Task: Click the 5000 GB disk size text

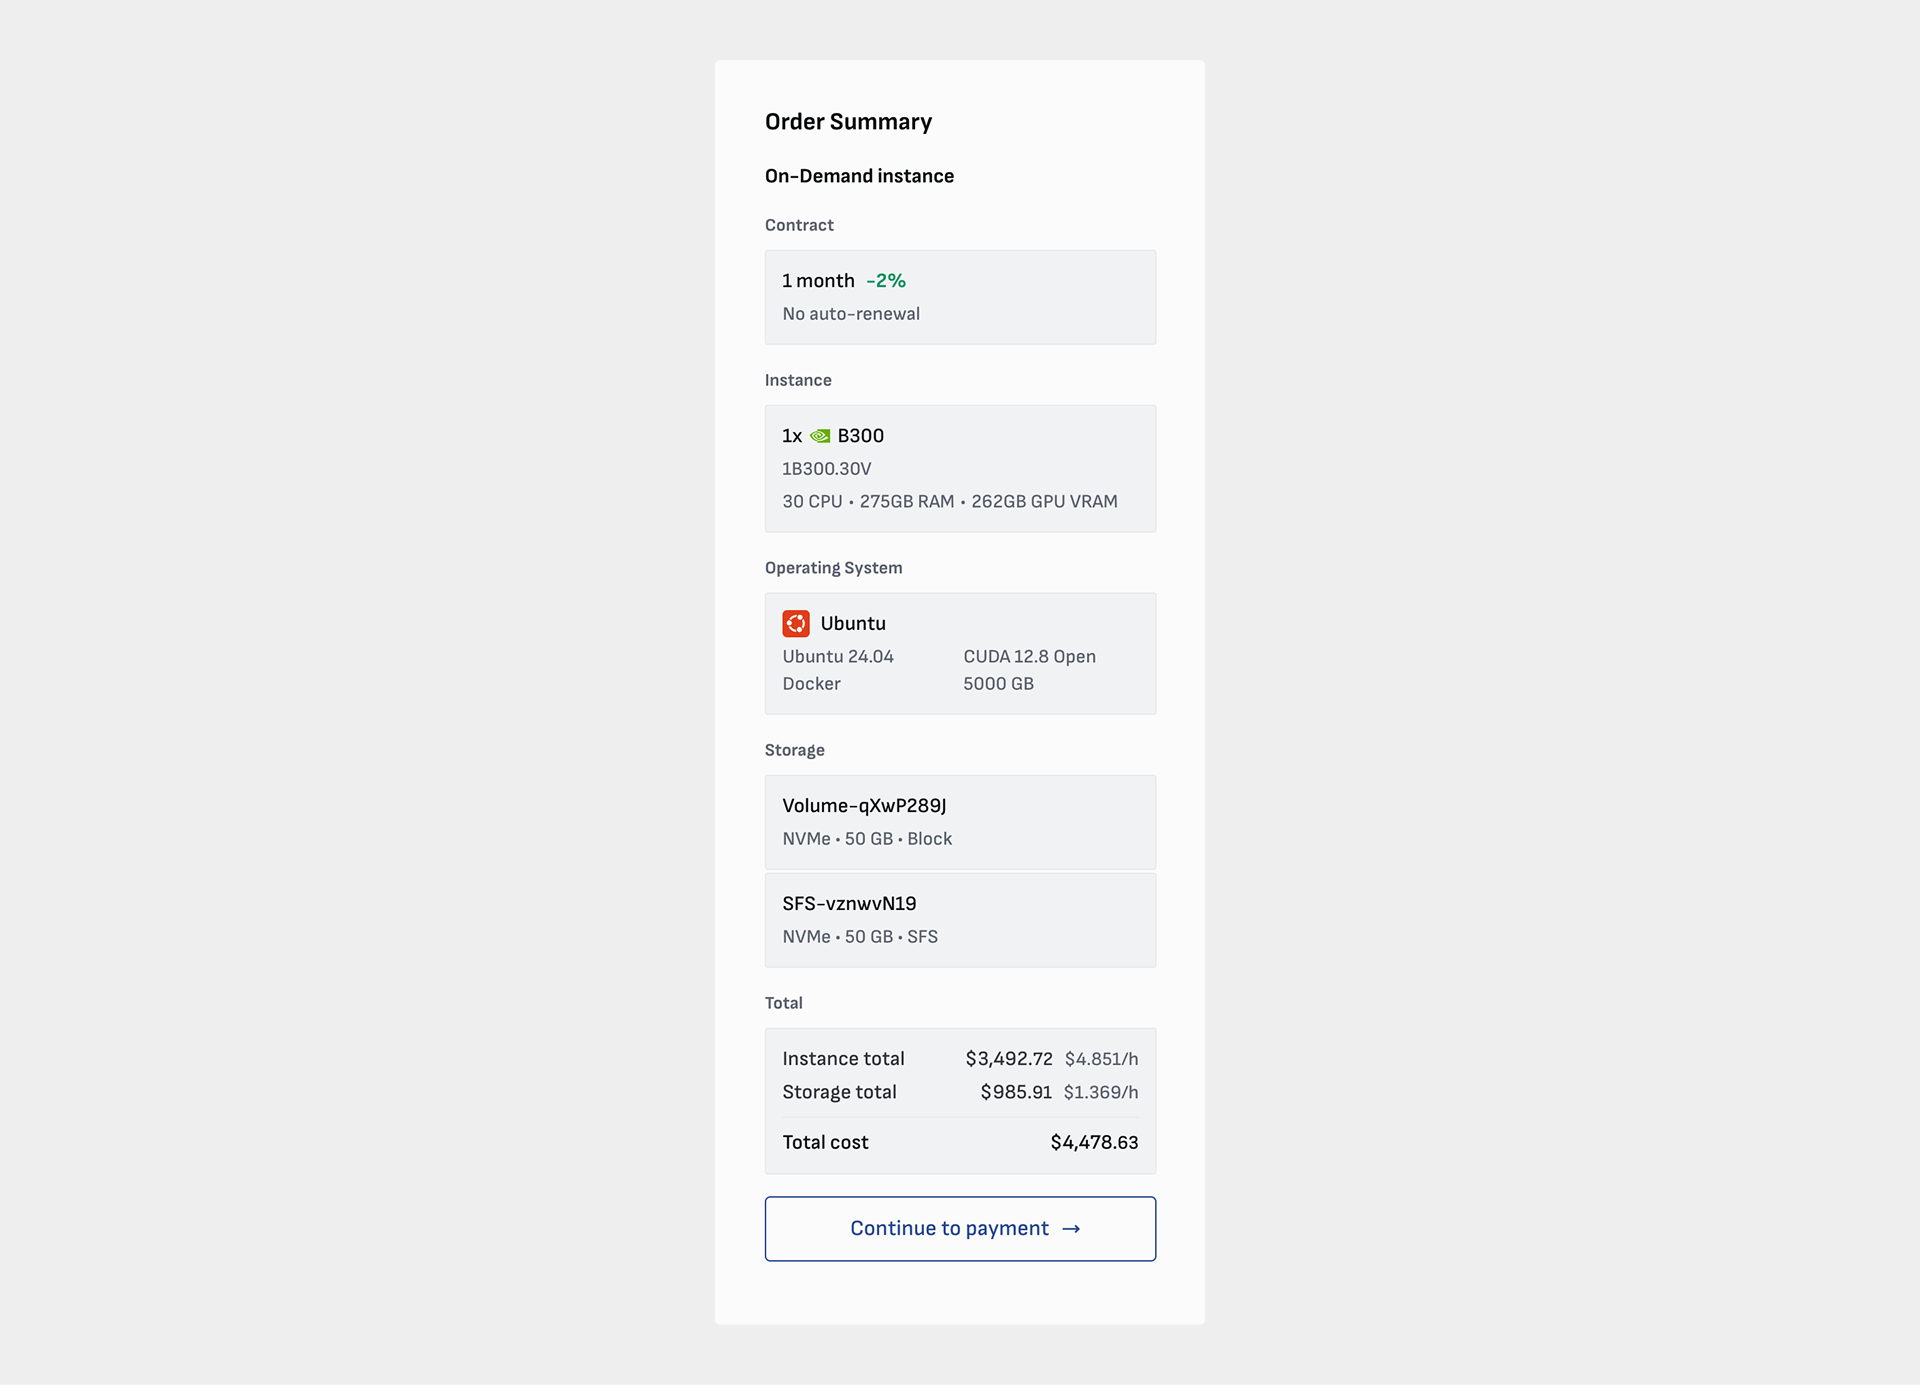Action: (998, 684)
